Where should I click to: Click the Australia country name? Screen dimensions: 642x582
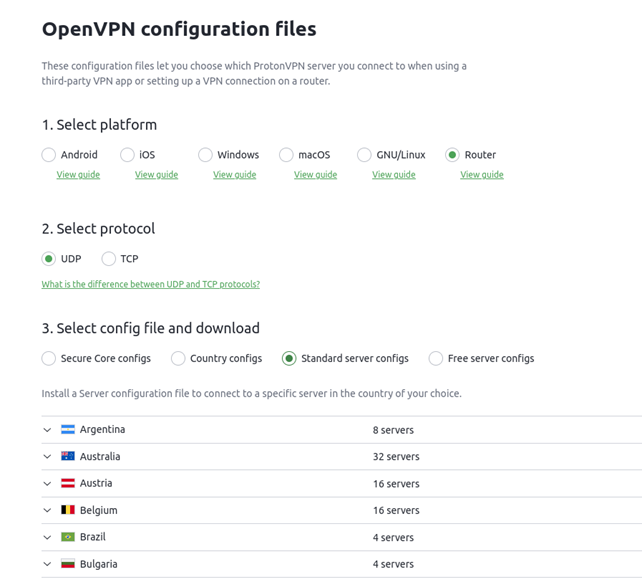pyautogui.click(x=100, y=457)
